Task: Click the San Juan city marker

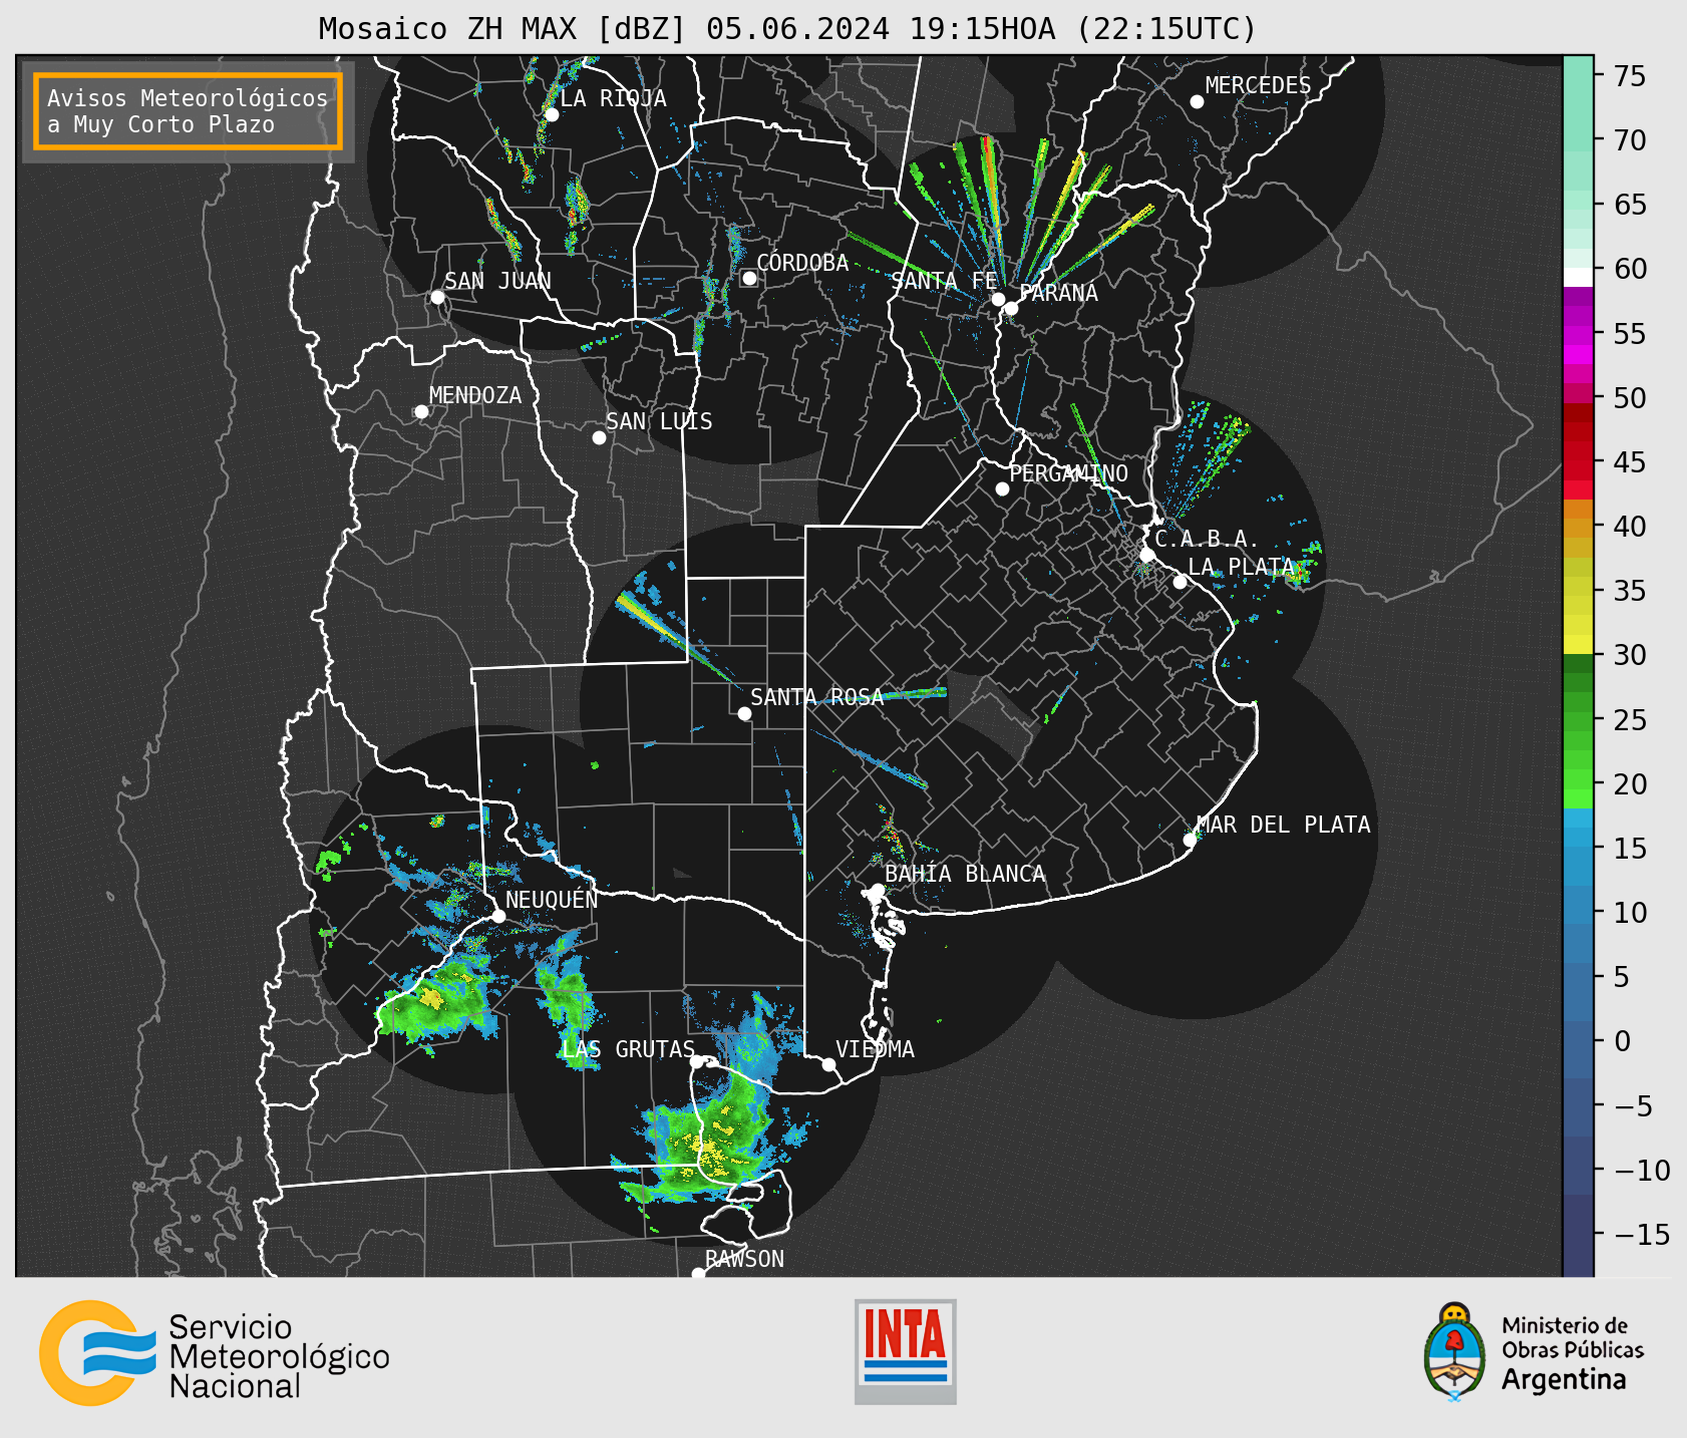Action: [x=437, y=297]
